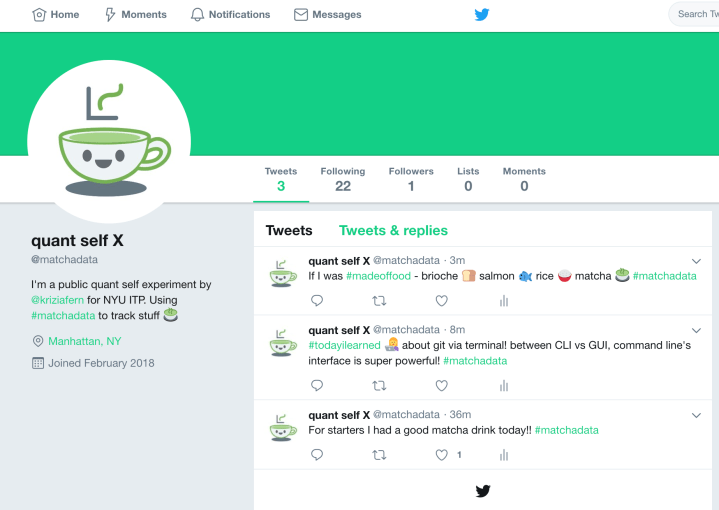Like the tweet about git via terminal
The height and width of the screenshot is (510, 719).
click(x=441, y=386)
